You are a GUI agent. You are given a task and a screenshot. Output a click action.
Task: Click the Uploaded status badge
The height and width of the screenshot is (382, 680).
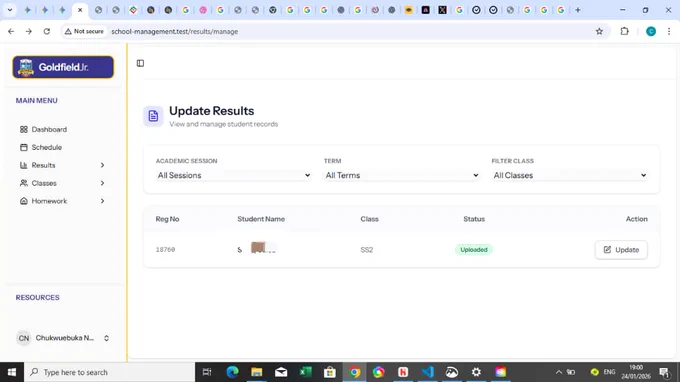474,250
